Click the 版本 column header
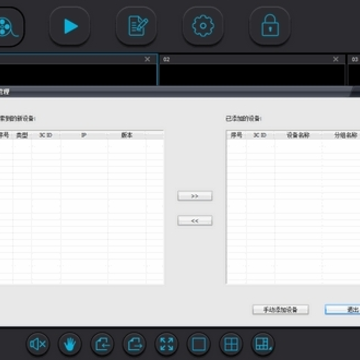This screenshot has width=360, height=360. (127, 135)
